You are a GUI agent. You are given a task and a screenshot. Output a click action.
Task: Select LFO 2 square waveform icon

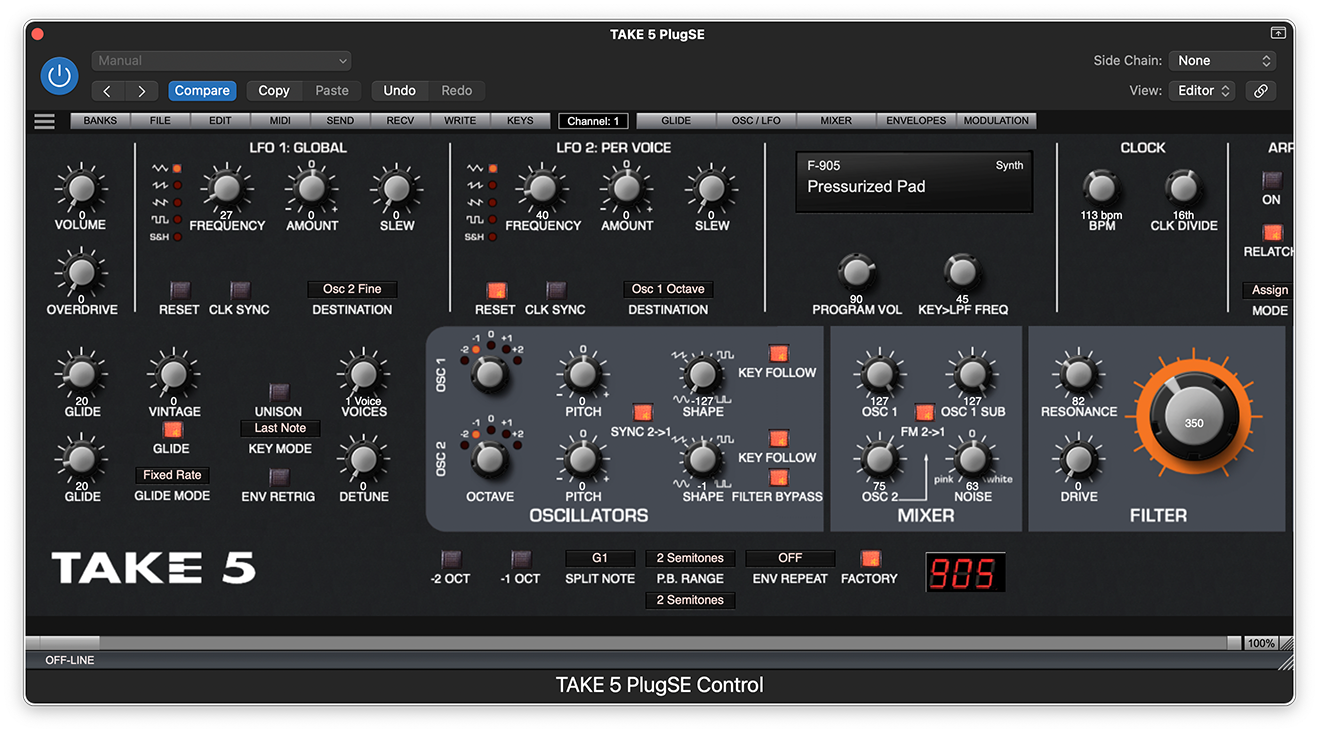tap(475, 219)
